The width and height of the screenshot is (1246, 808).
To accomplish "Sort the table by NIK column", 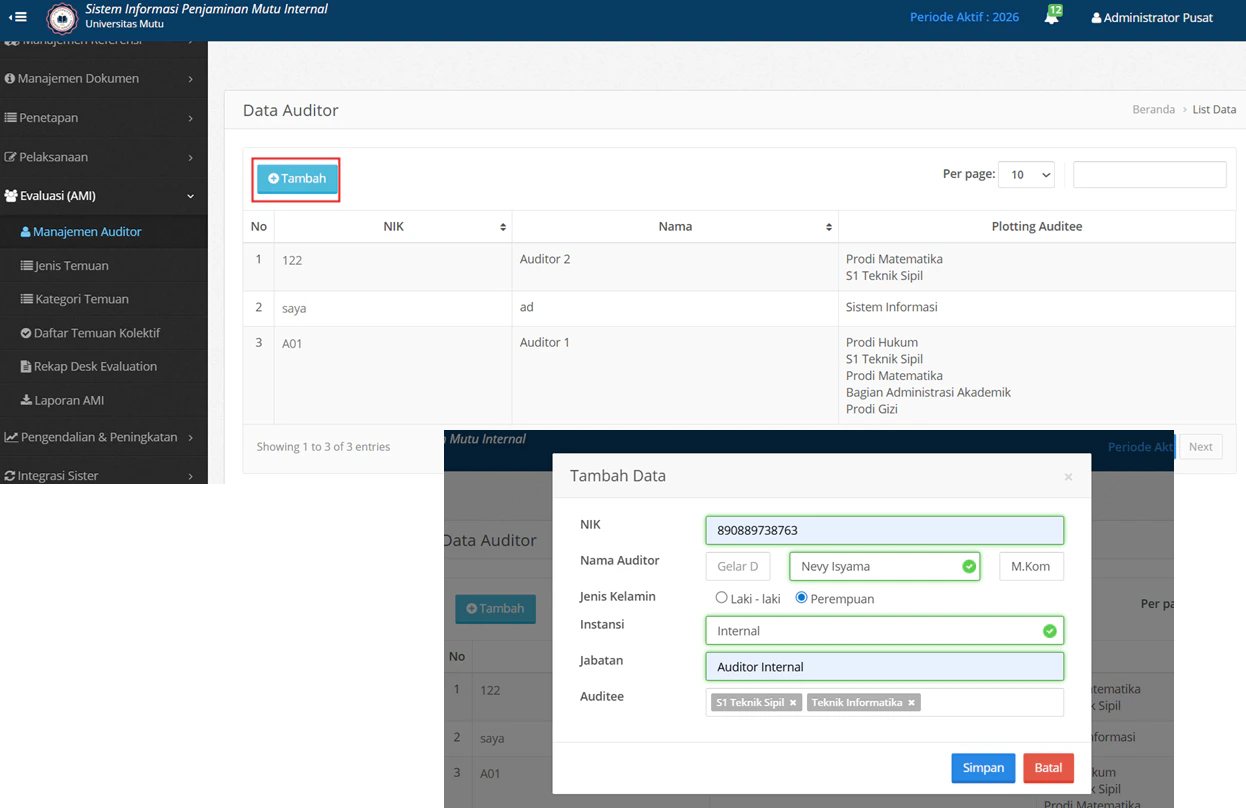I will [x=393, y=227].
